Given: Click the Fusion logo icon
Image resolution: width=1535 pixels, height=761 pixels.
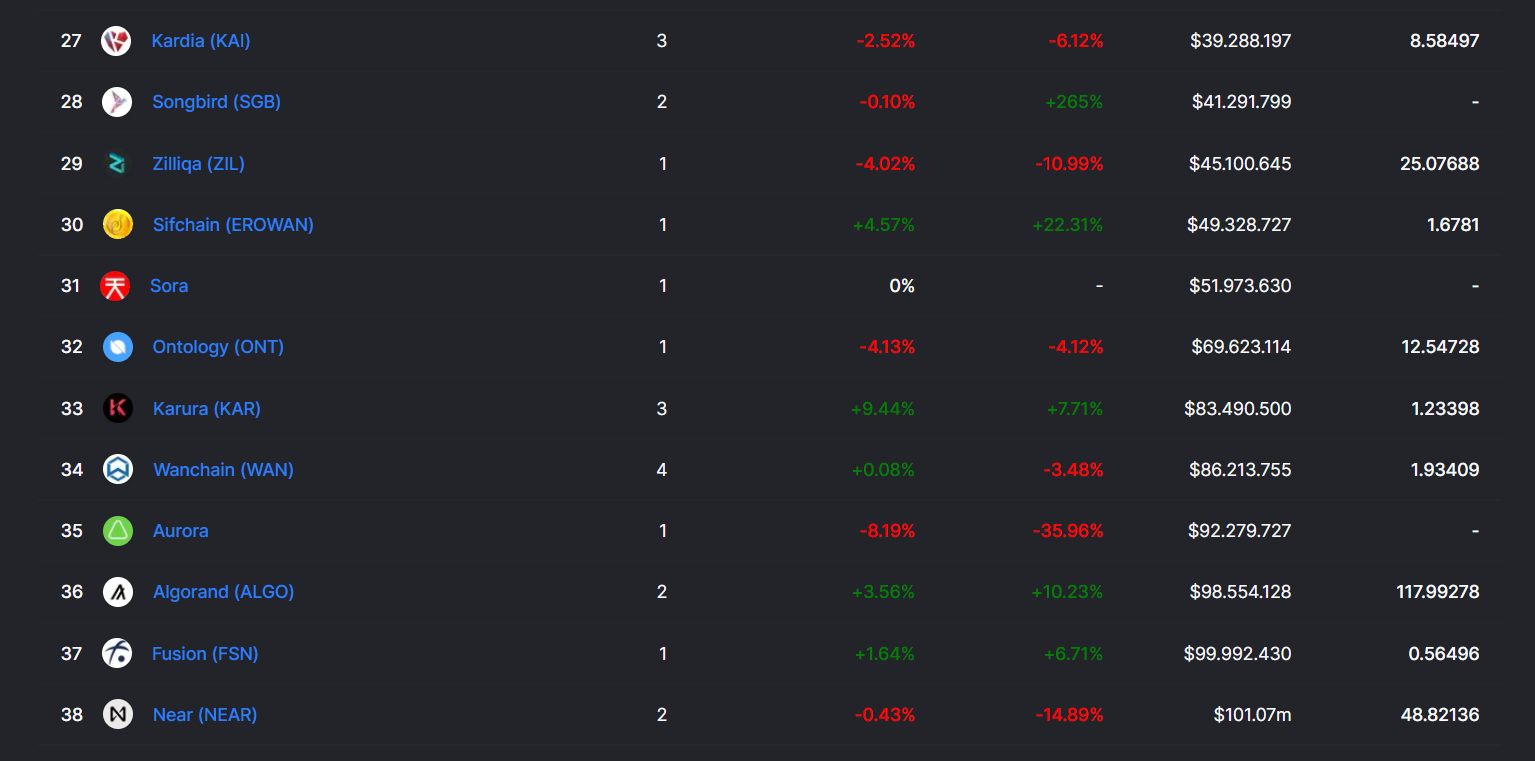Looking at the screenshot, I should click(x=117, y=654).
